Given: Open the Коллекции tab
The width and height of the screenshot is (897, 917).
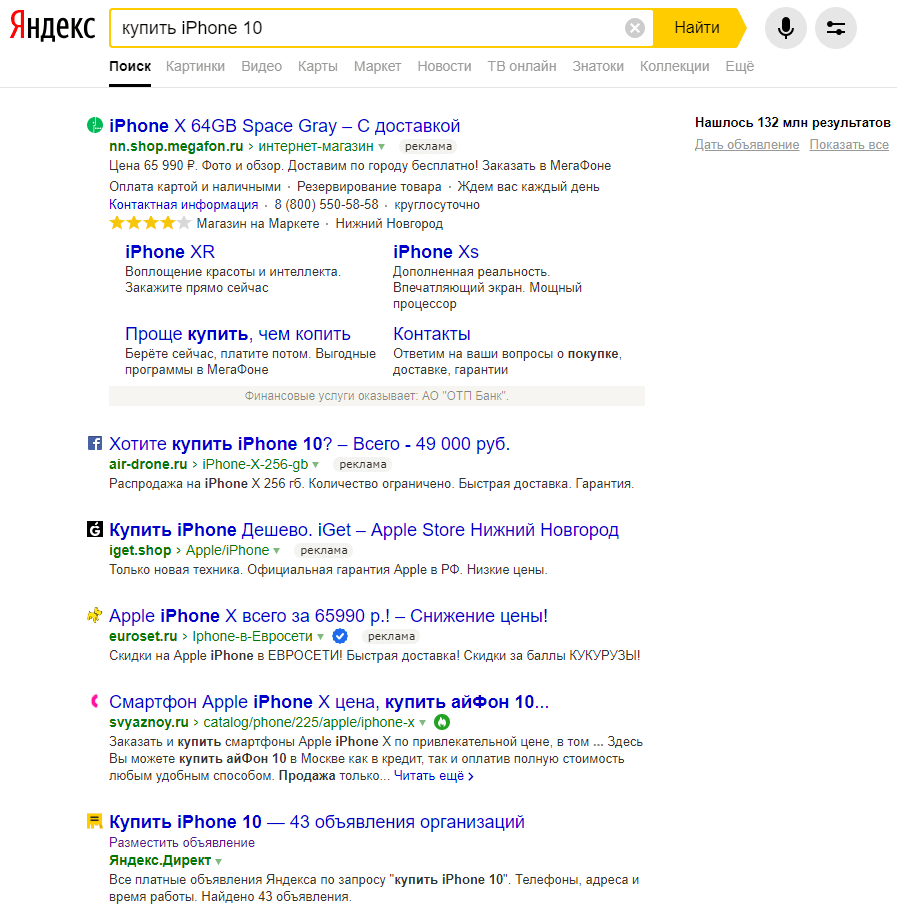Looking at the screenshot, I should click(674, 67).
